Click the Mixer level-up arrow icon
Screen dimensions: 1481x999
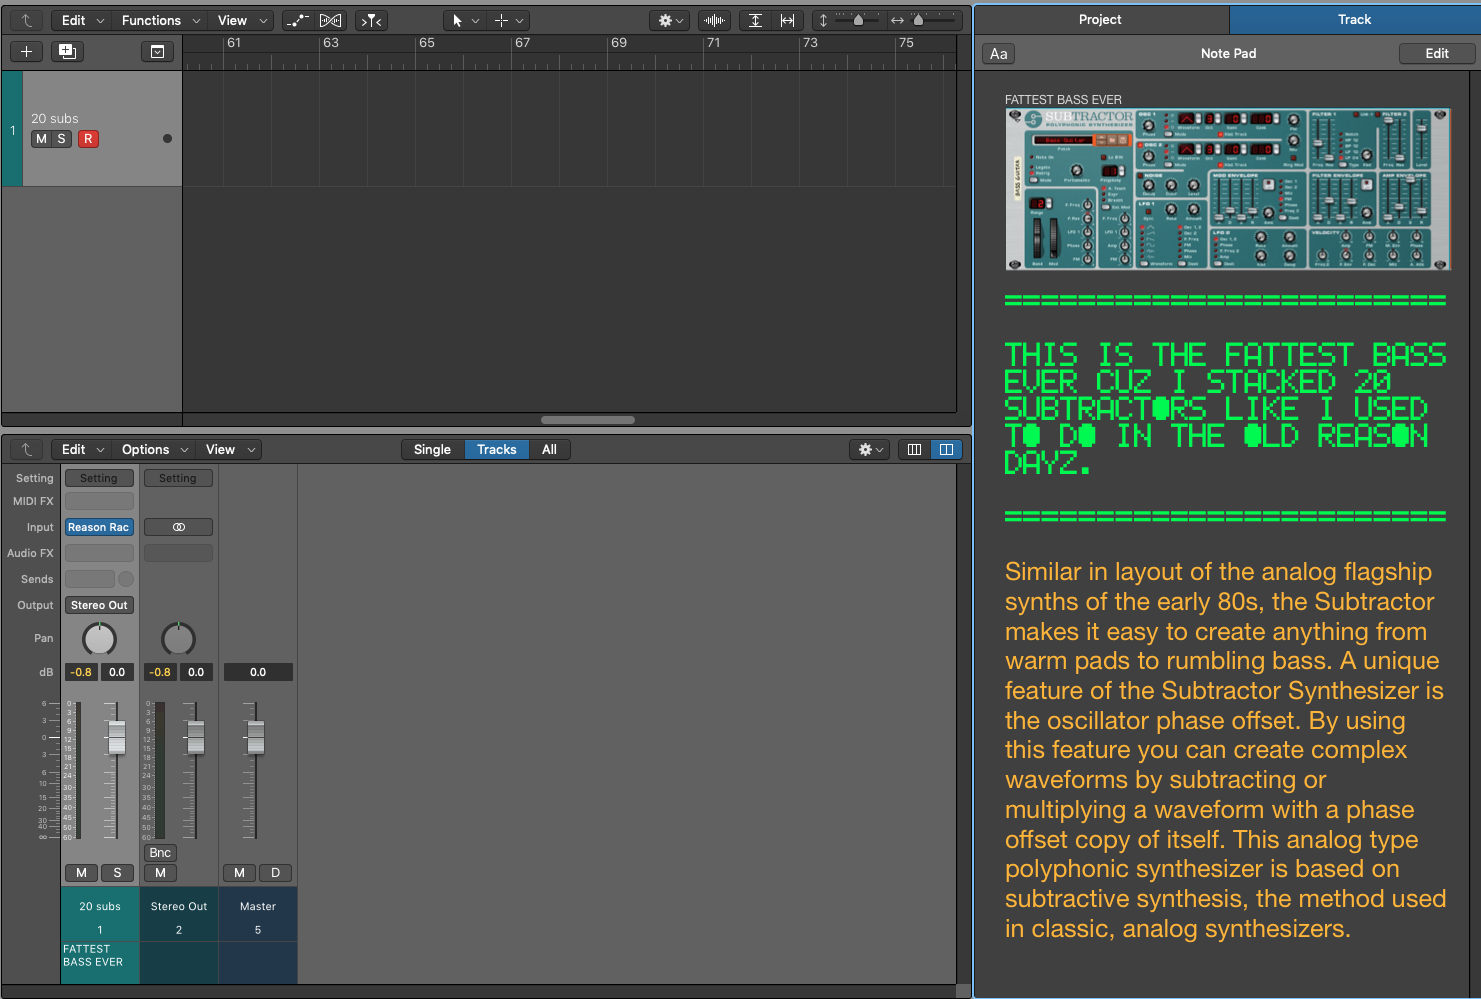(x=27, y=449)
